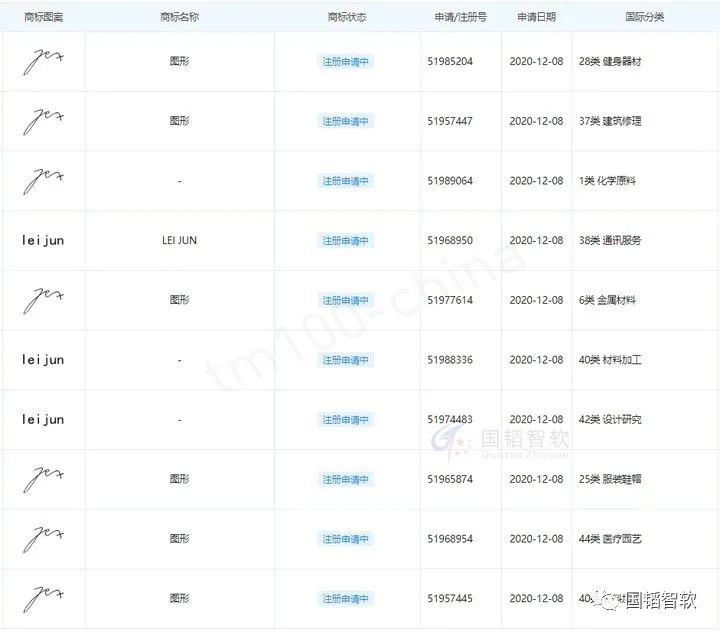Select registration number 51985204
Screen dimensions: 720x632
pyautogui.click(x=450, y=62)
